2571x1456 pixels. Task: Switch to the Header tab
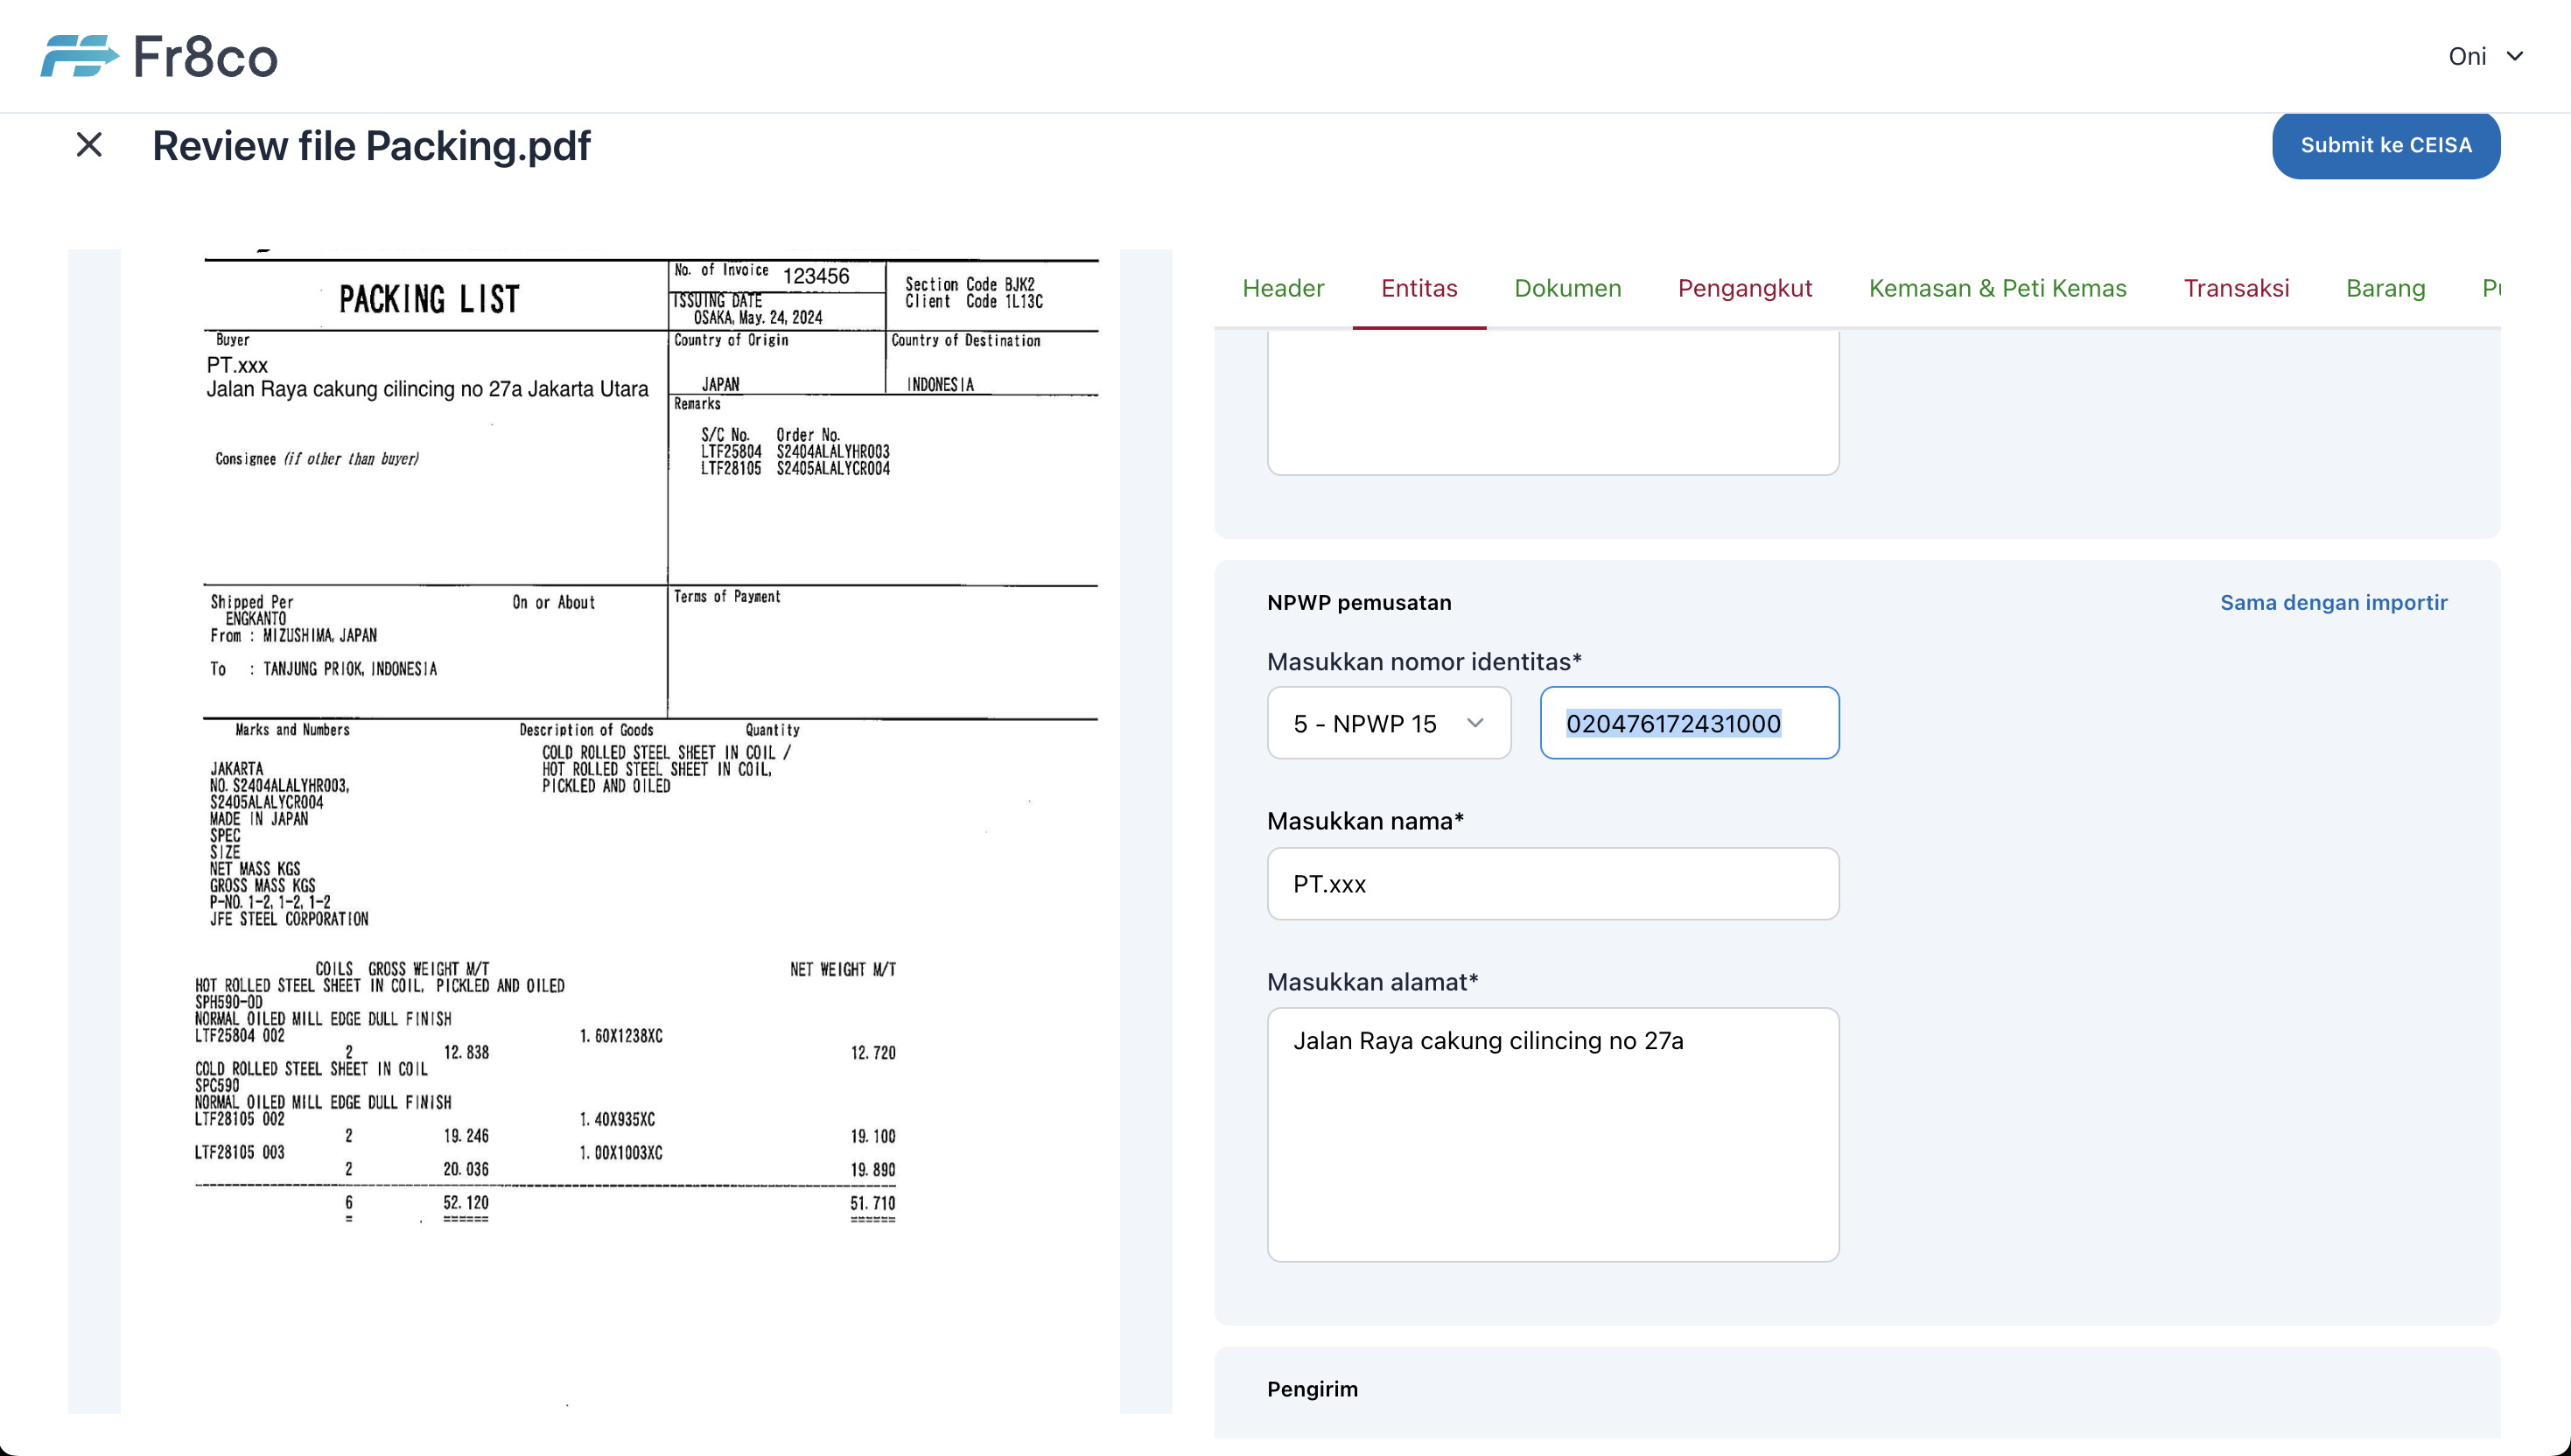[x=1282, y=288]
